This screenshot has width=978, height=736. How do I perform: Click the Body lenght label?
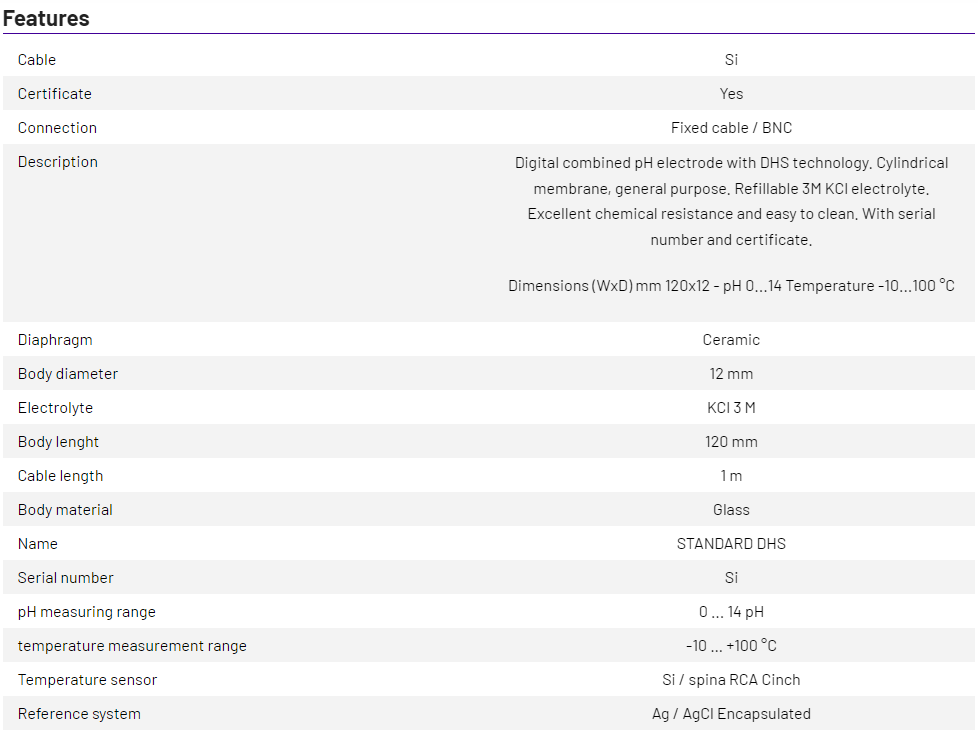(x=58, y=442)
